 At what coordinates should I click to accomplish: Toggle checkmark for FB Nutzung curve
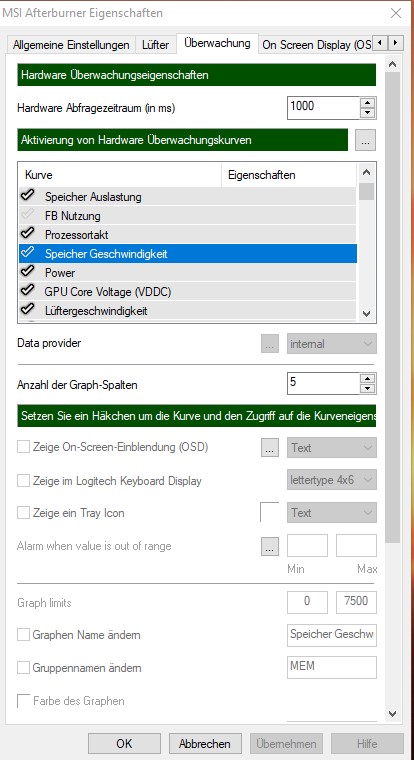28,215
